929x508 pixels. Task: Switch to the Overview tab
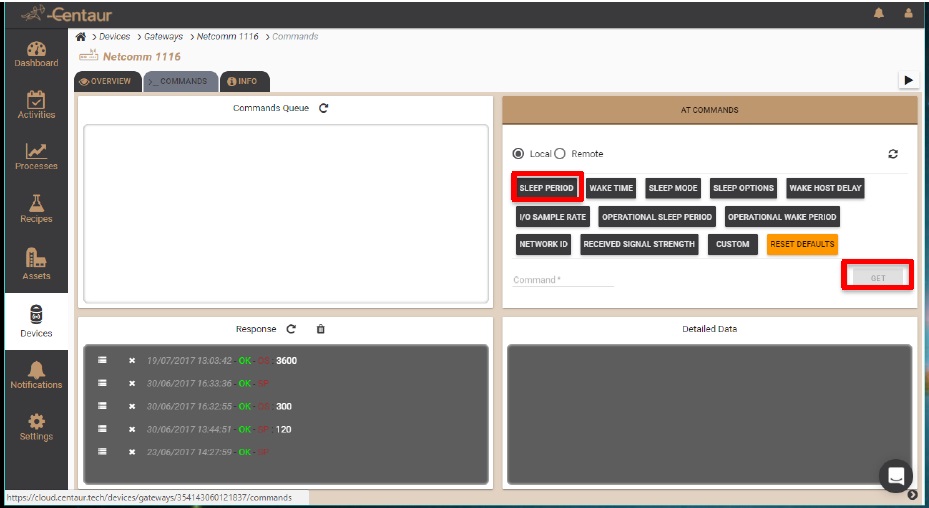click(106, 82)
